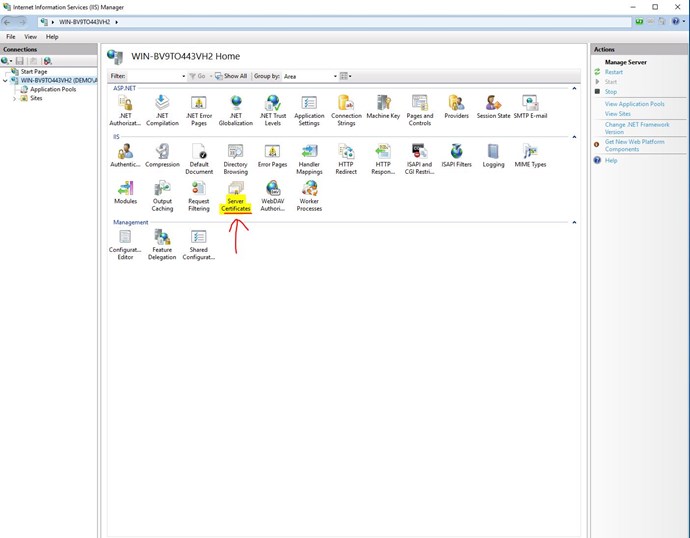Viewport: 690px width, 538px height.
Task: Open Application Settings feature
Action: point(309,110)
